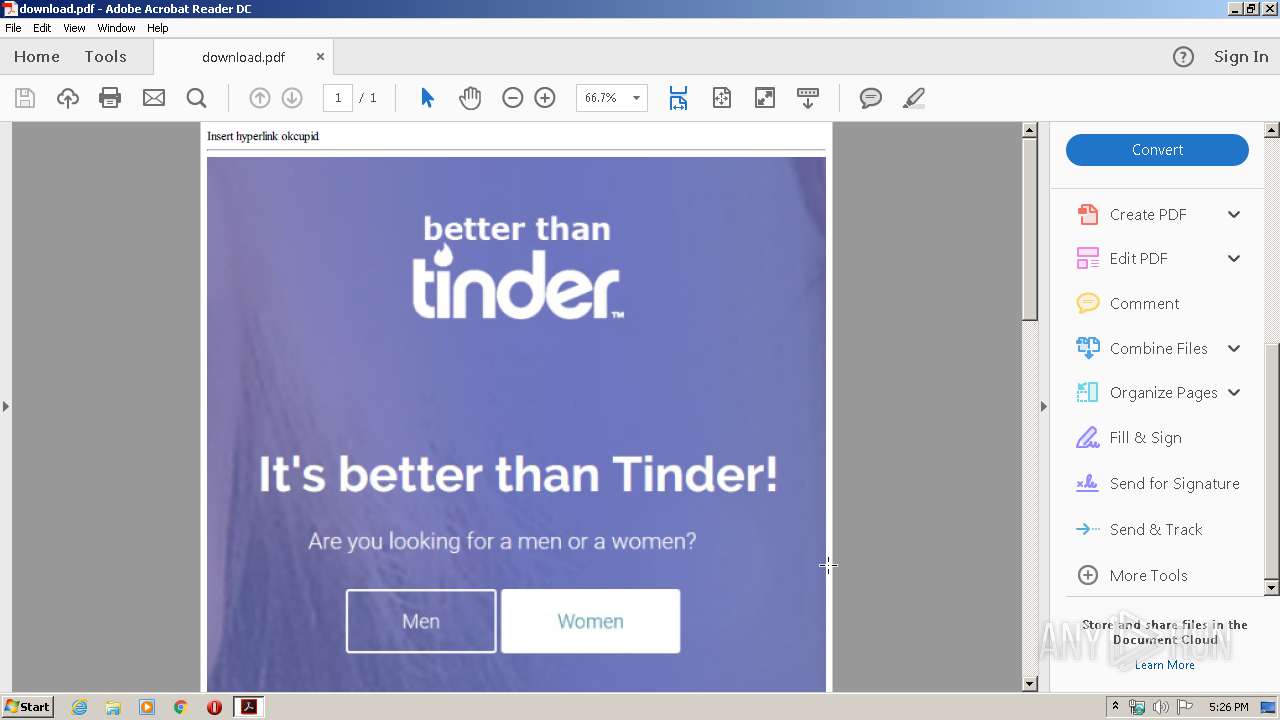Image resolution: width=1280 pixels, height=720 pixels.
Task: Launch Chrome from the taskbar
Action: point(180,707)
